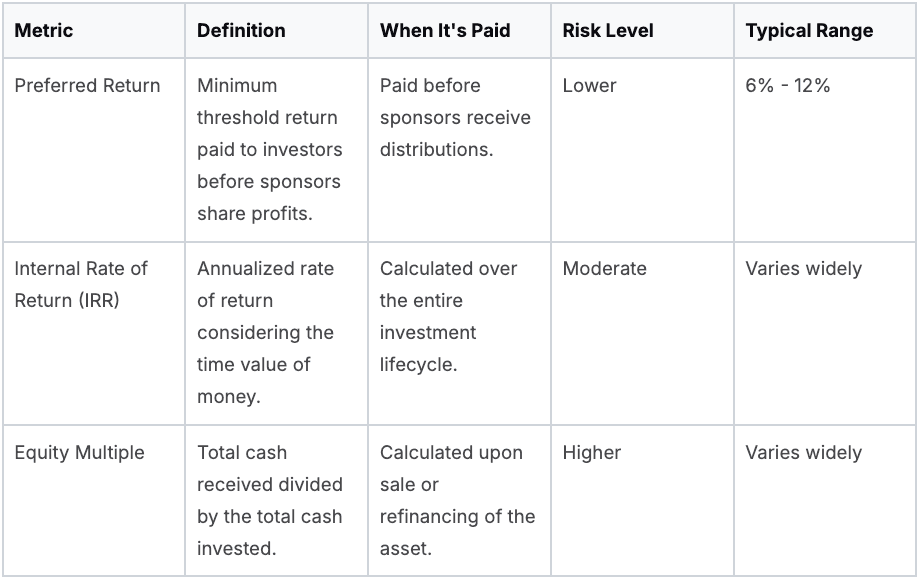The image size is (922, 582).
Task: Click the Preferred Return metric cell
Action: coord(87,85)
